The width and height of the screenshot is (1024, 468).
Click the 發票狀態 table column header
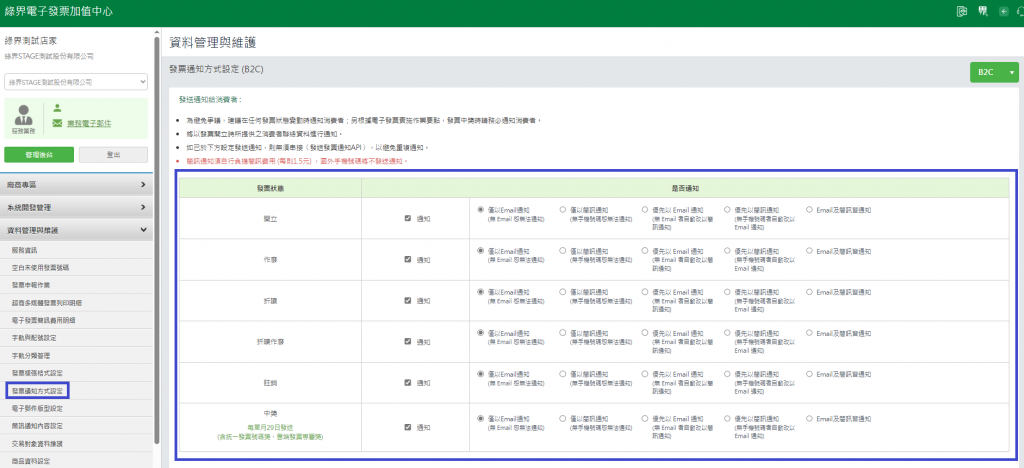point(270,188)
